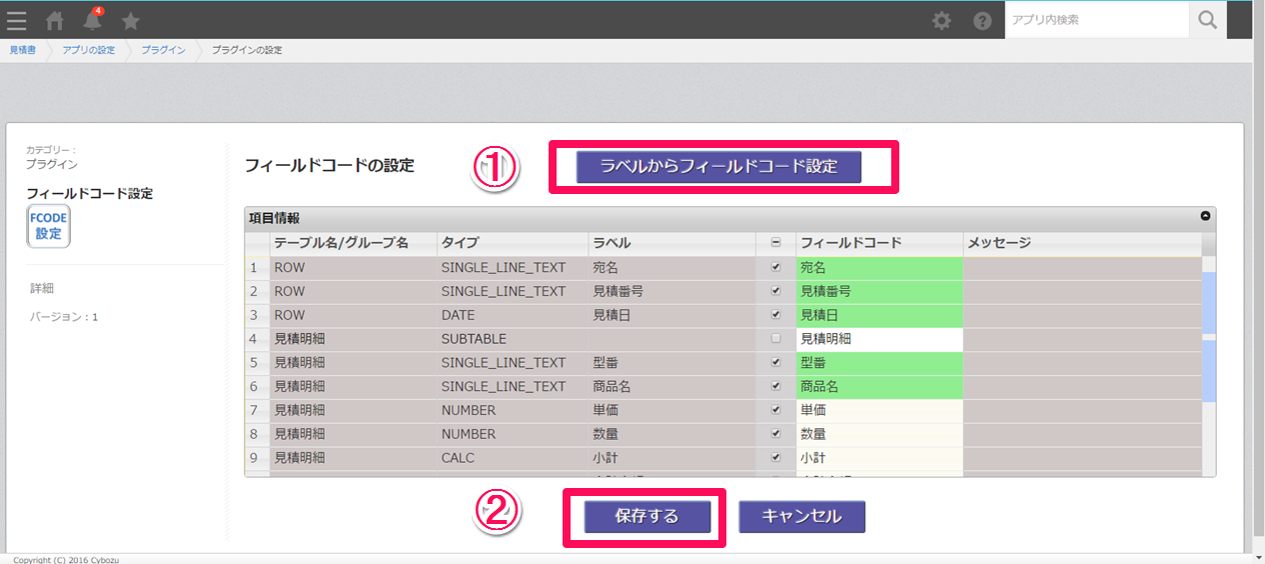1265x564 pixels.
Task: Toggle checkbox in row 5 型番
Action: click(x=776, y=362)
